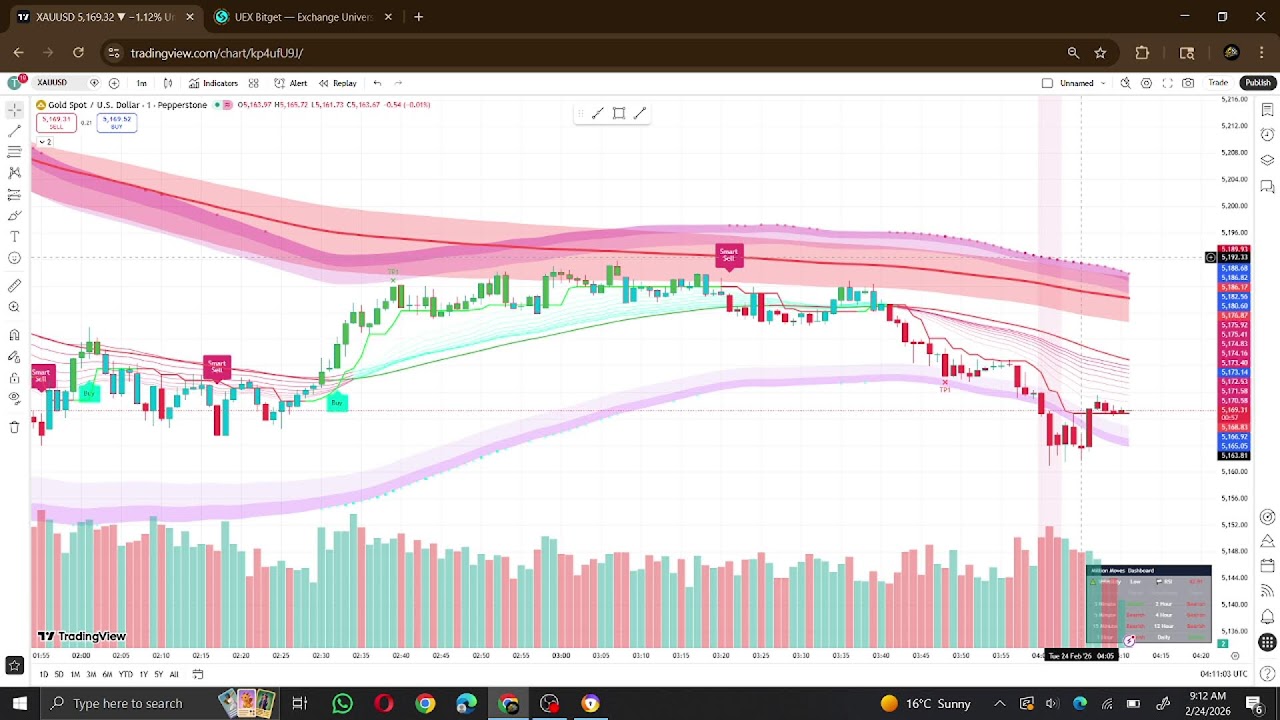Click the trash remove objects icon

click(x=14, y=427)
